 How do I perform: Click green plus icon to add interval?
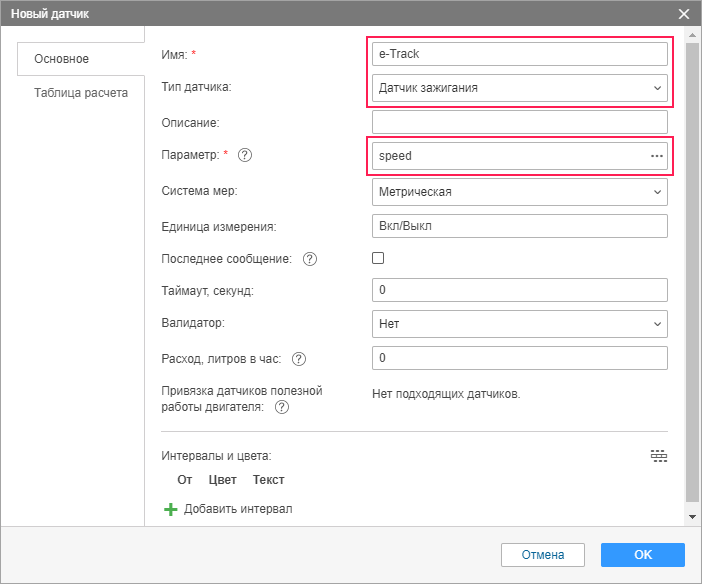[x=171, y=509]
